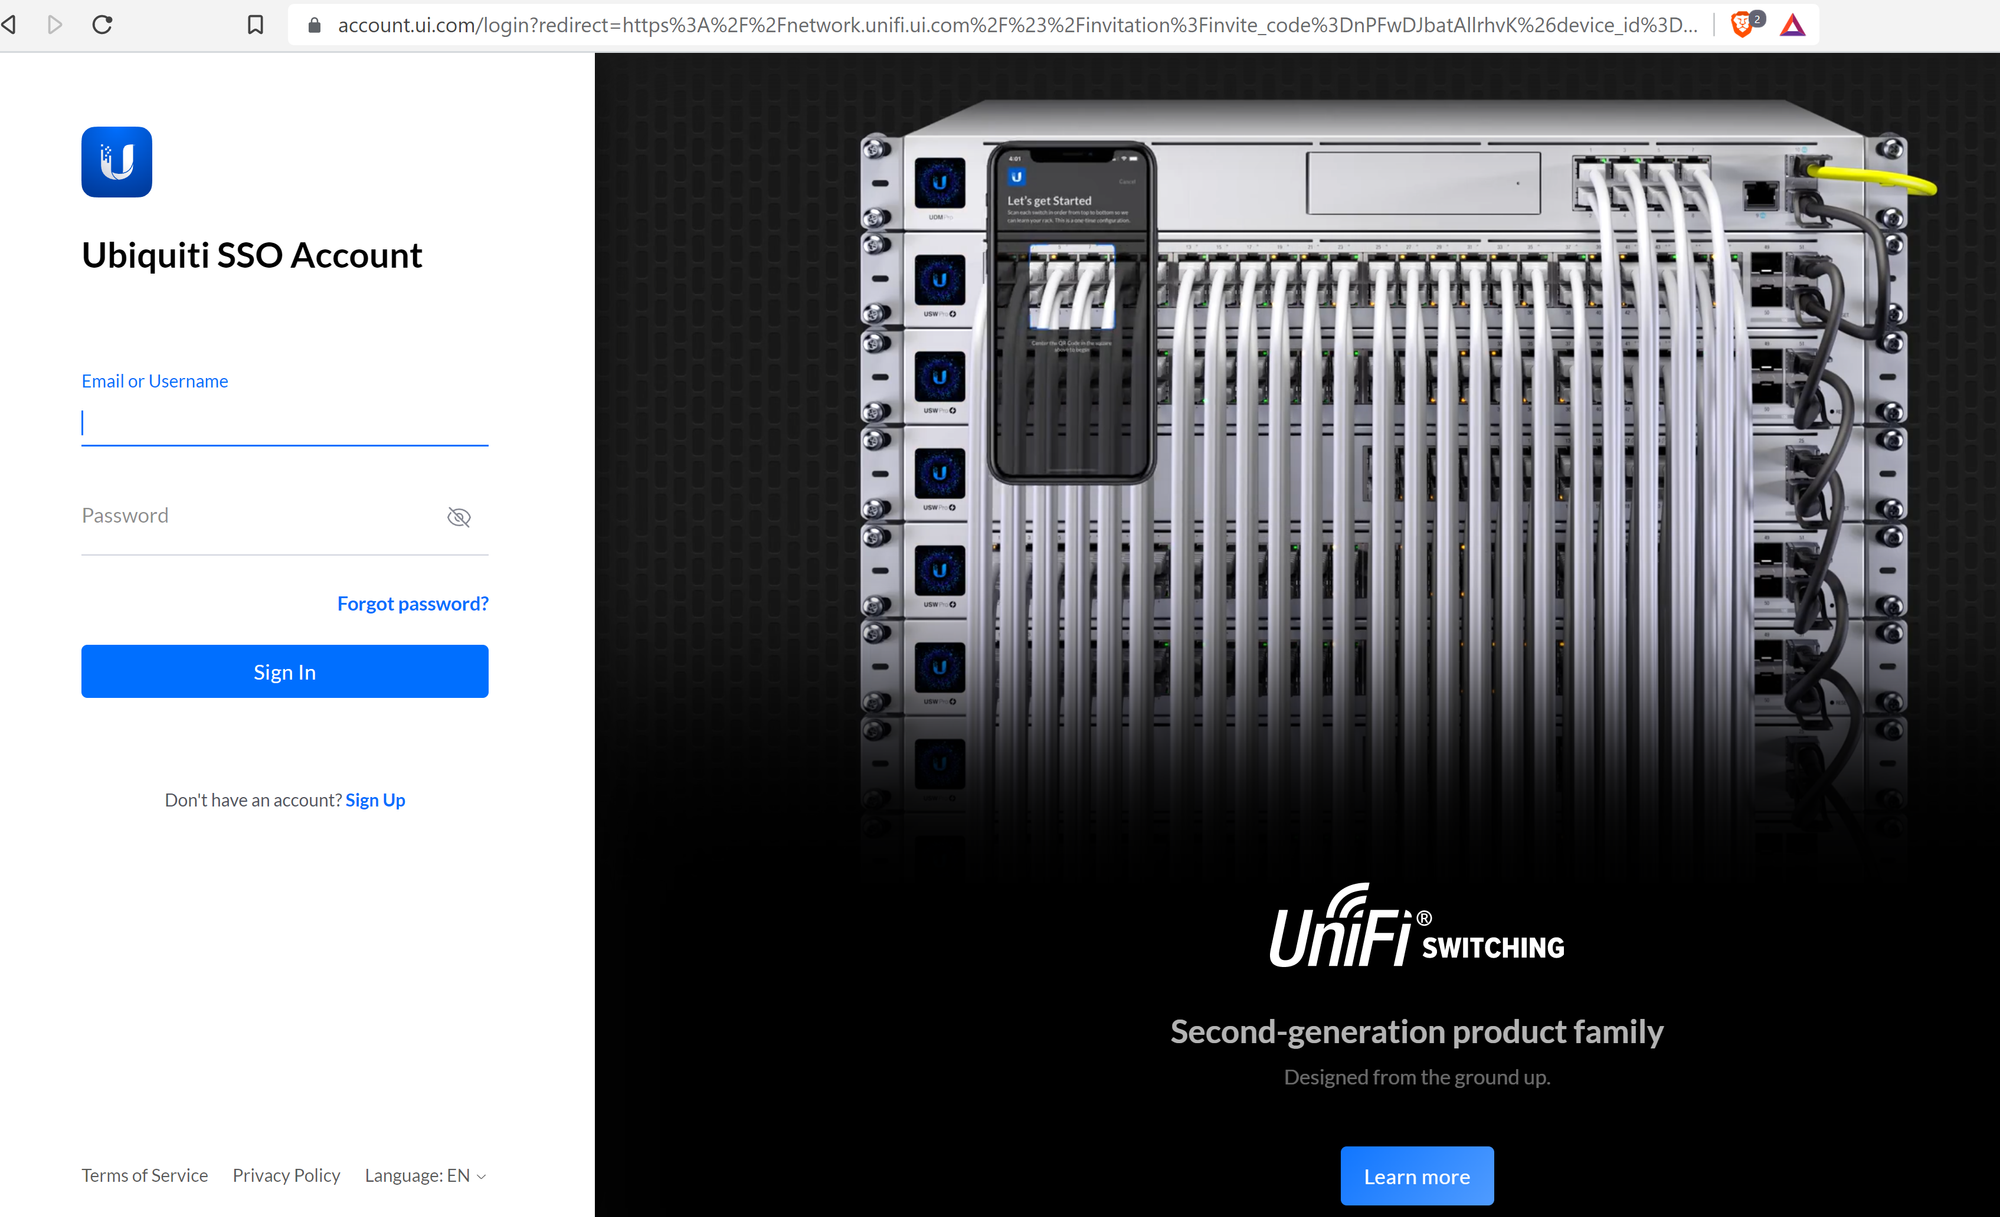Open the Forgot password? link

click(412, 604)
